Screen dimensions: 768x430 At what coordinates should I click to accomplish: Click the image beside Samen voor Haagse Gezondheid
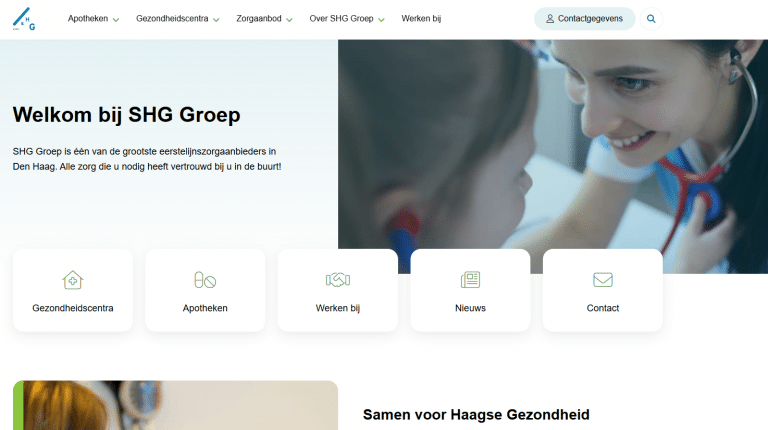pyautogui.click(x=175, y=405)
